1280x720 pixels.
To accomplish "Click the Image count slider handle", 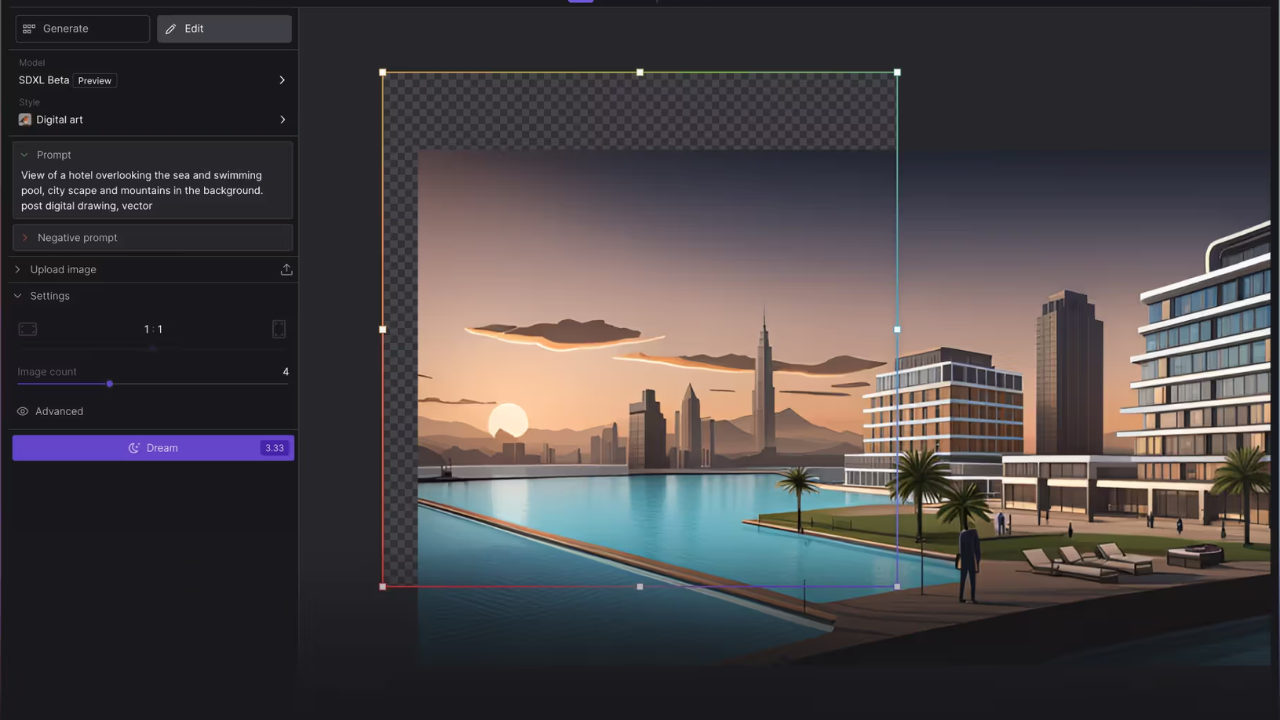I will tap(110, 384).
